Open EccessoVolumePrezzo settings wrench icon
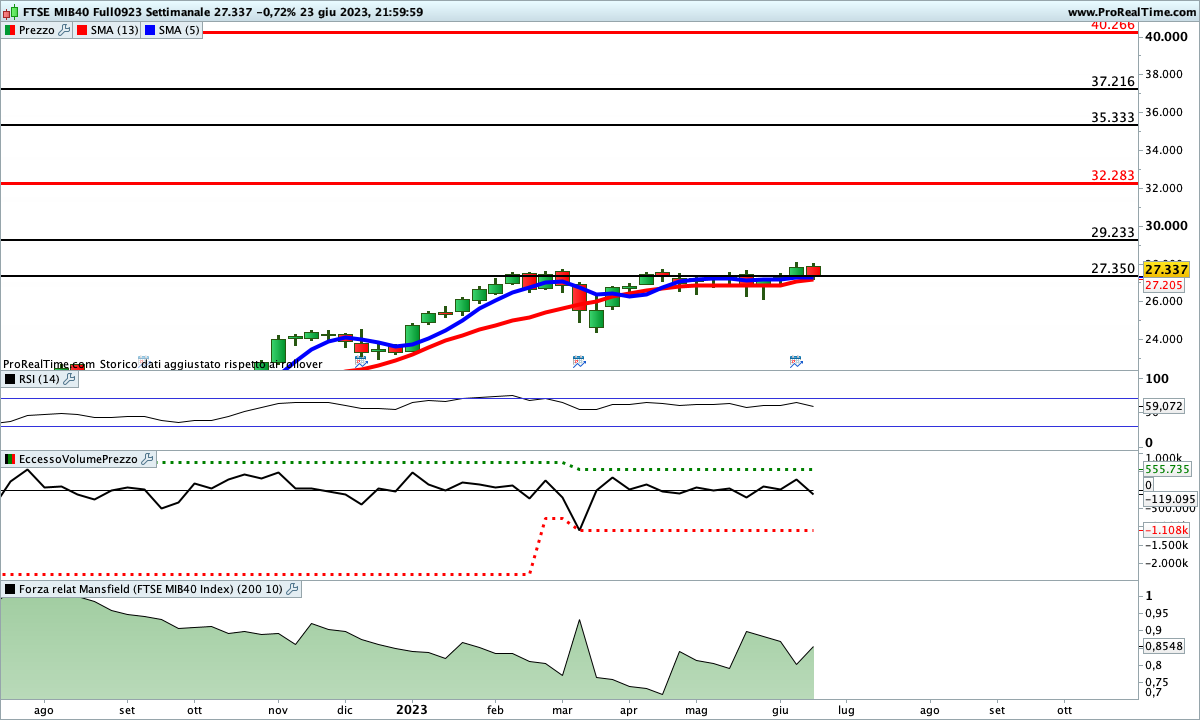Image resolution: width=1200 pixels, height=720 pixels. click(148, 459)
